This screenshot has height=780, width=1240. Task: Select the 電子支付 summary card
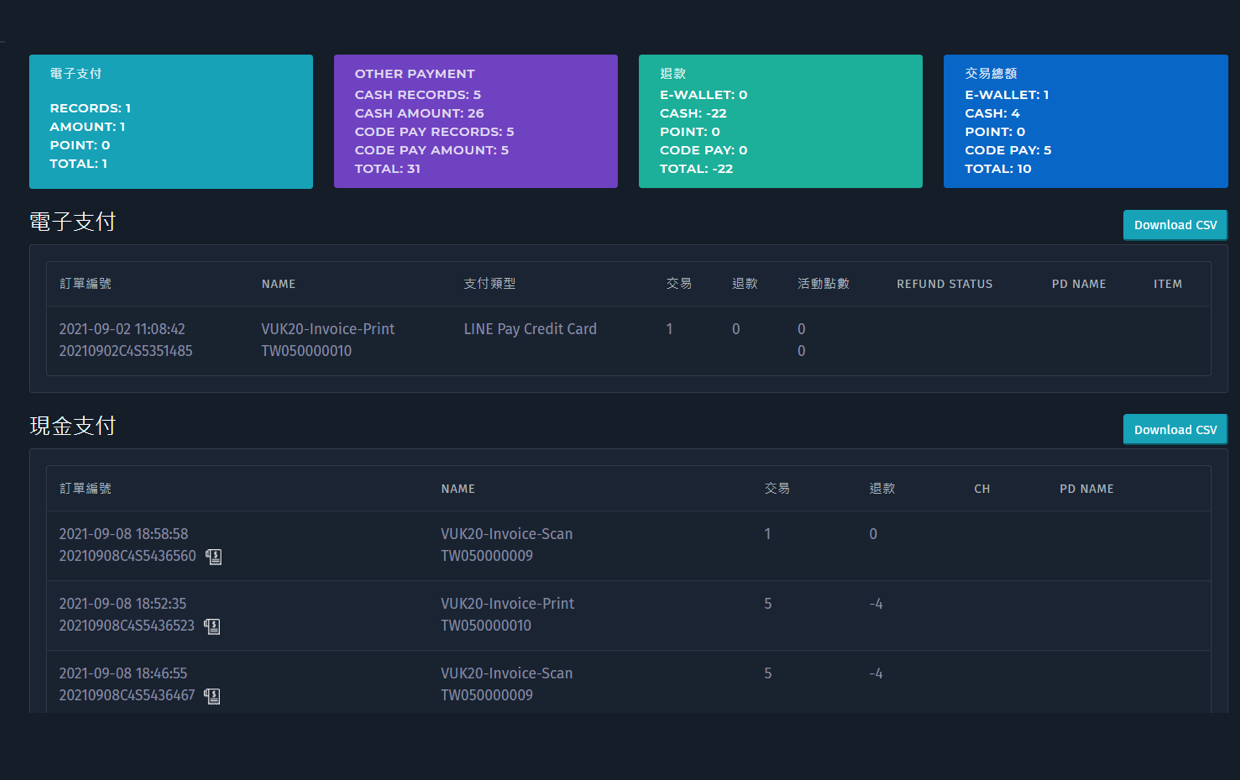click(x=171, y=121)
